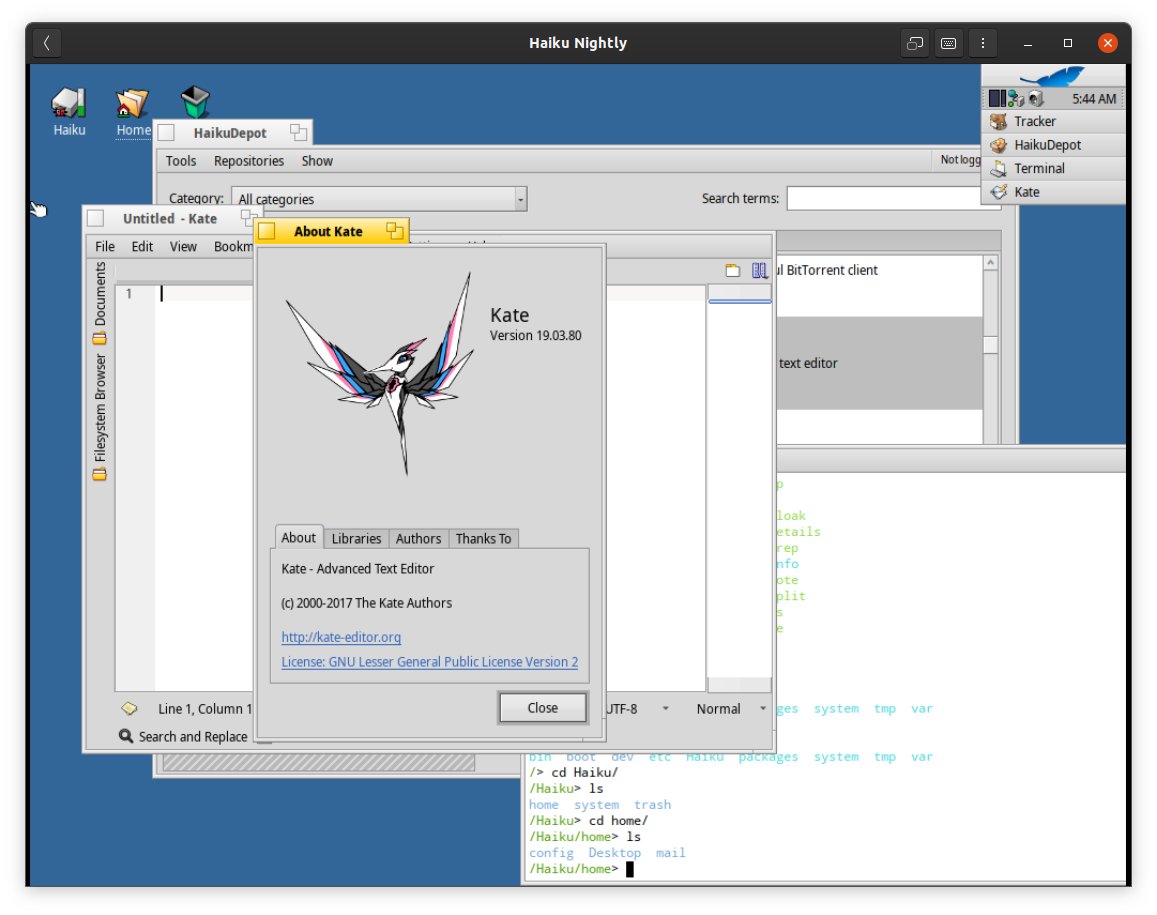The image size is (1157, 915).
Task: Open the UTF-8 encoding dropdown in Kate
Action: coord(637,708)
